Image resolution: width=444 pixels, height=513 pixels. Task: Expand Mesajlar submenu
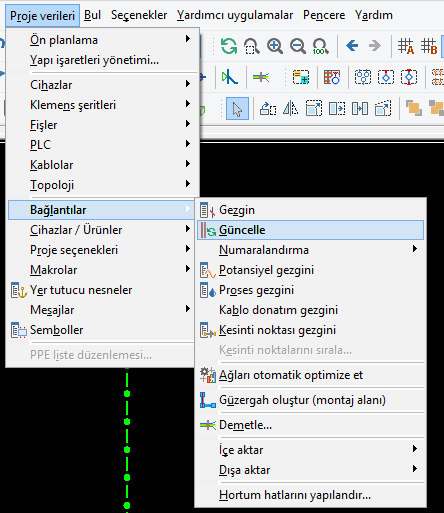click(101, 310)
